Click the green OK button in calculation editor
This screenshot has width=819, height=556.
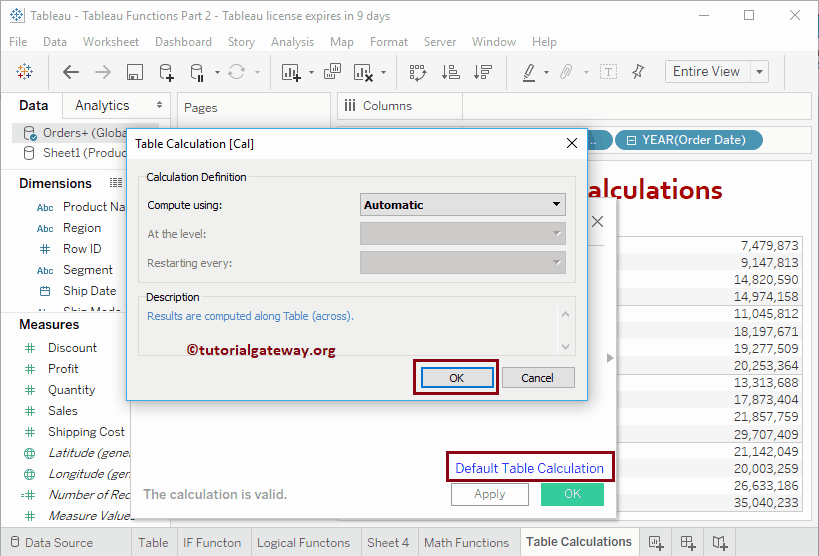tap(572, 494)
